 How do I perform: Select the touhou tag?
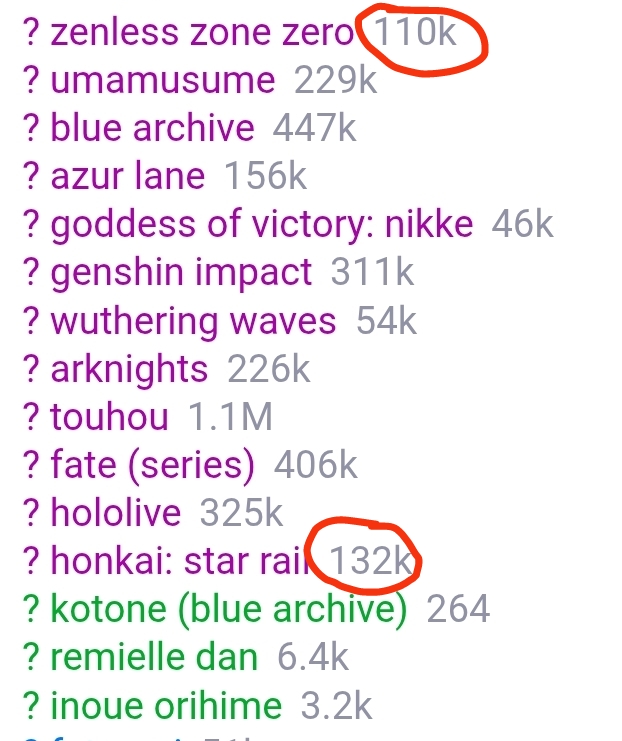pyautogui.click(x=109, y=417)
